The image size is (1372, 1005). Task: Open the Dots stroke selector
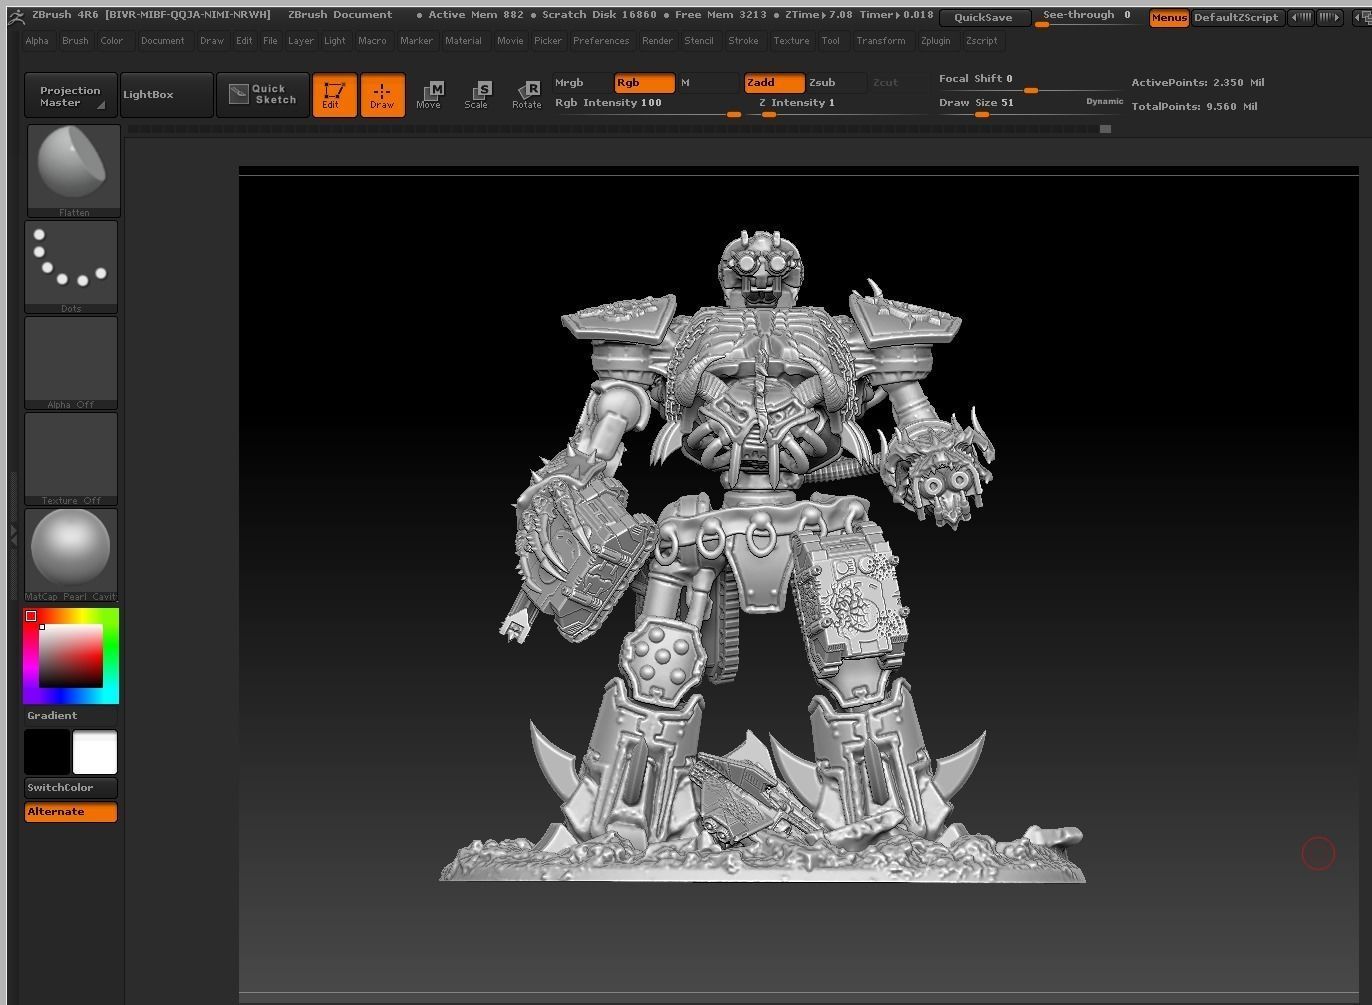(x=71, y=267)
